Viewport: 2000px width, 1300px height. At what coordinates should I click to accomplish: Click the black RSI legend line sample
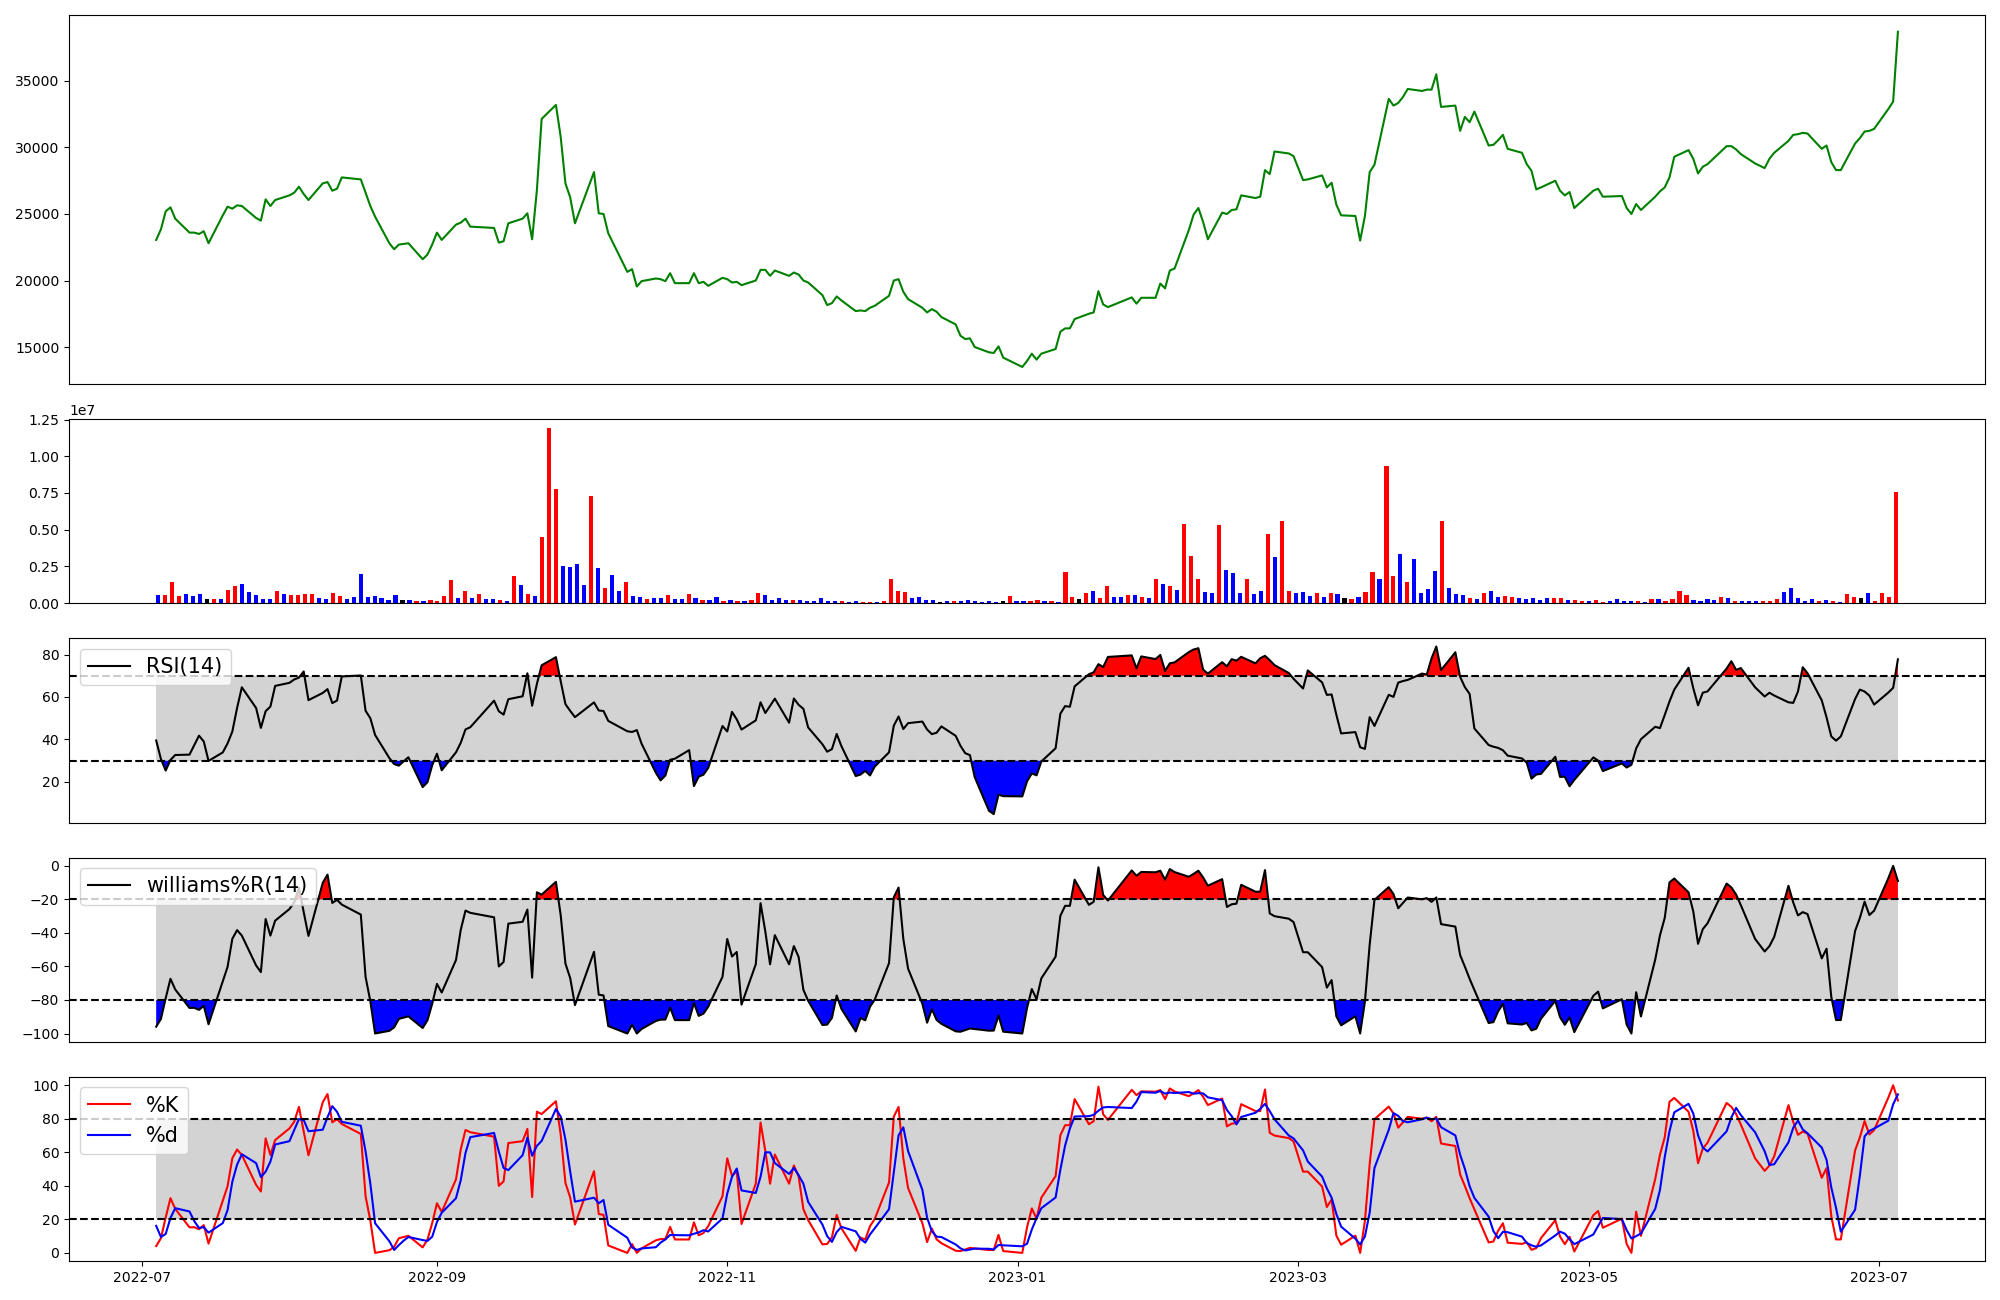pyautogui.click(x=109, y=666)
